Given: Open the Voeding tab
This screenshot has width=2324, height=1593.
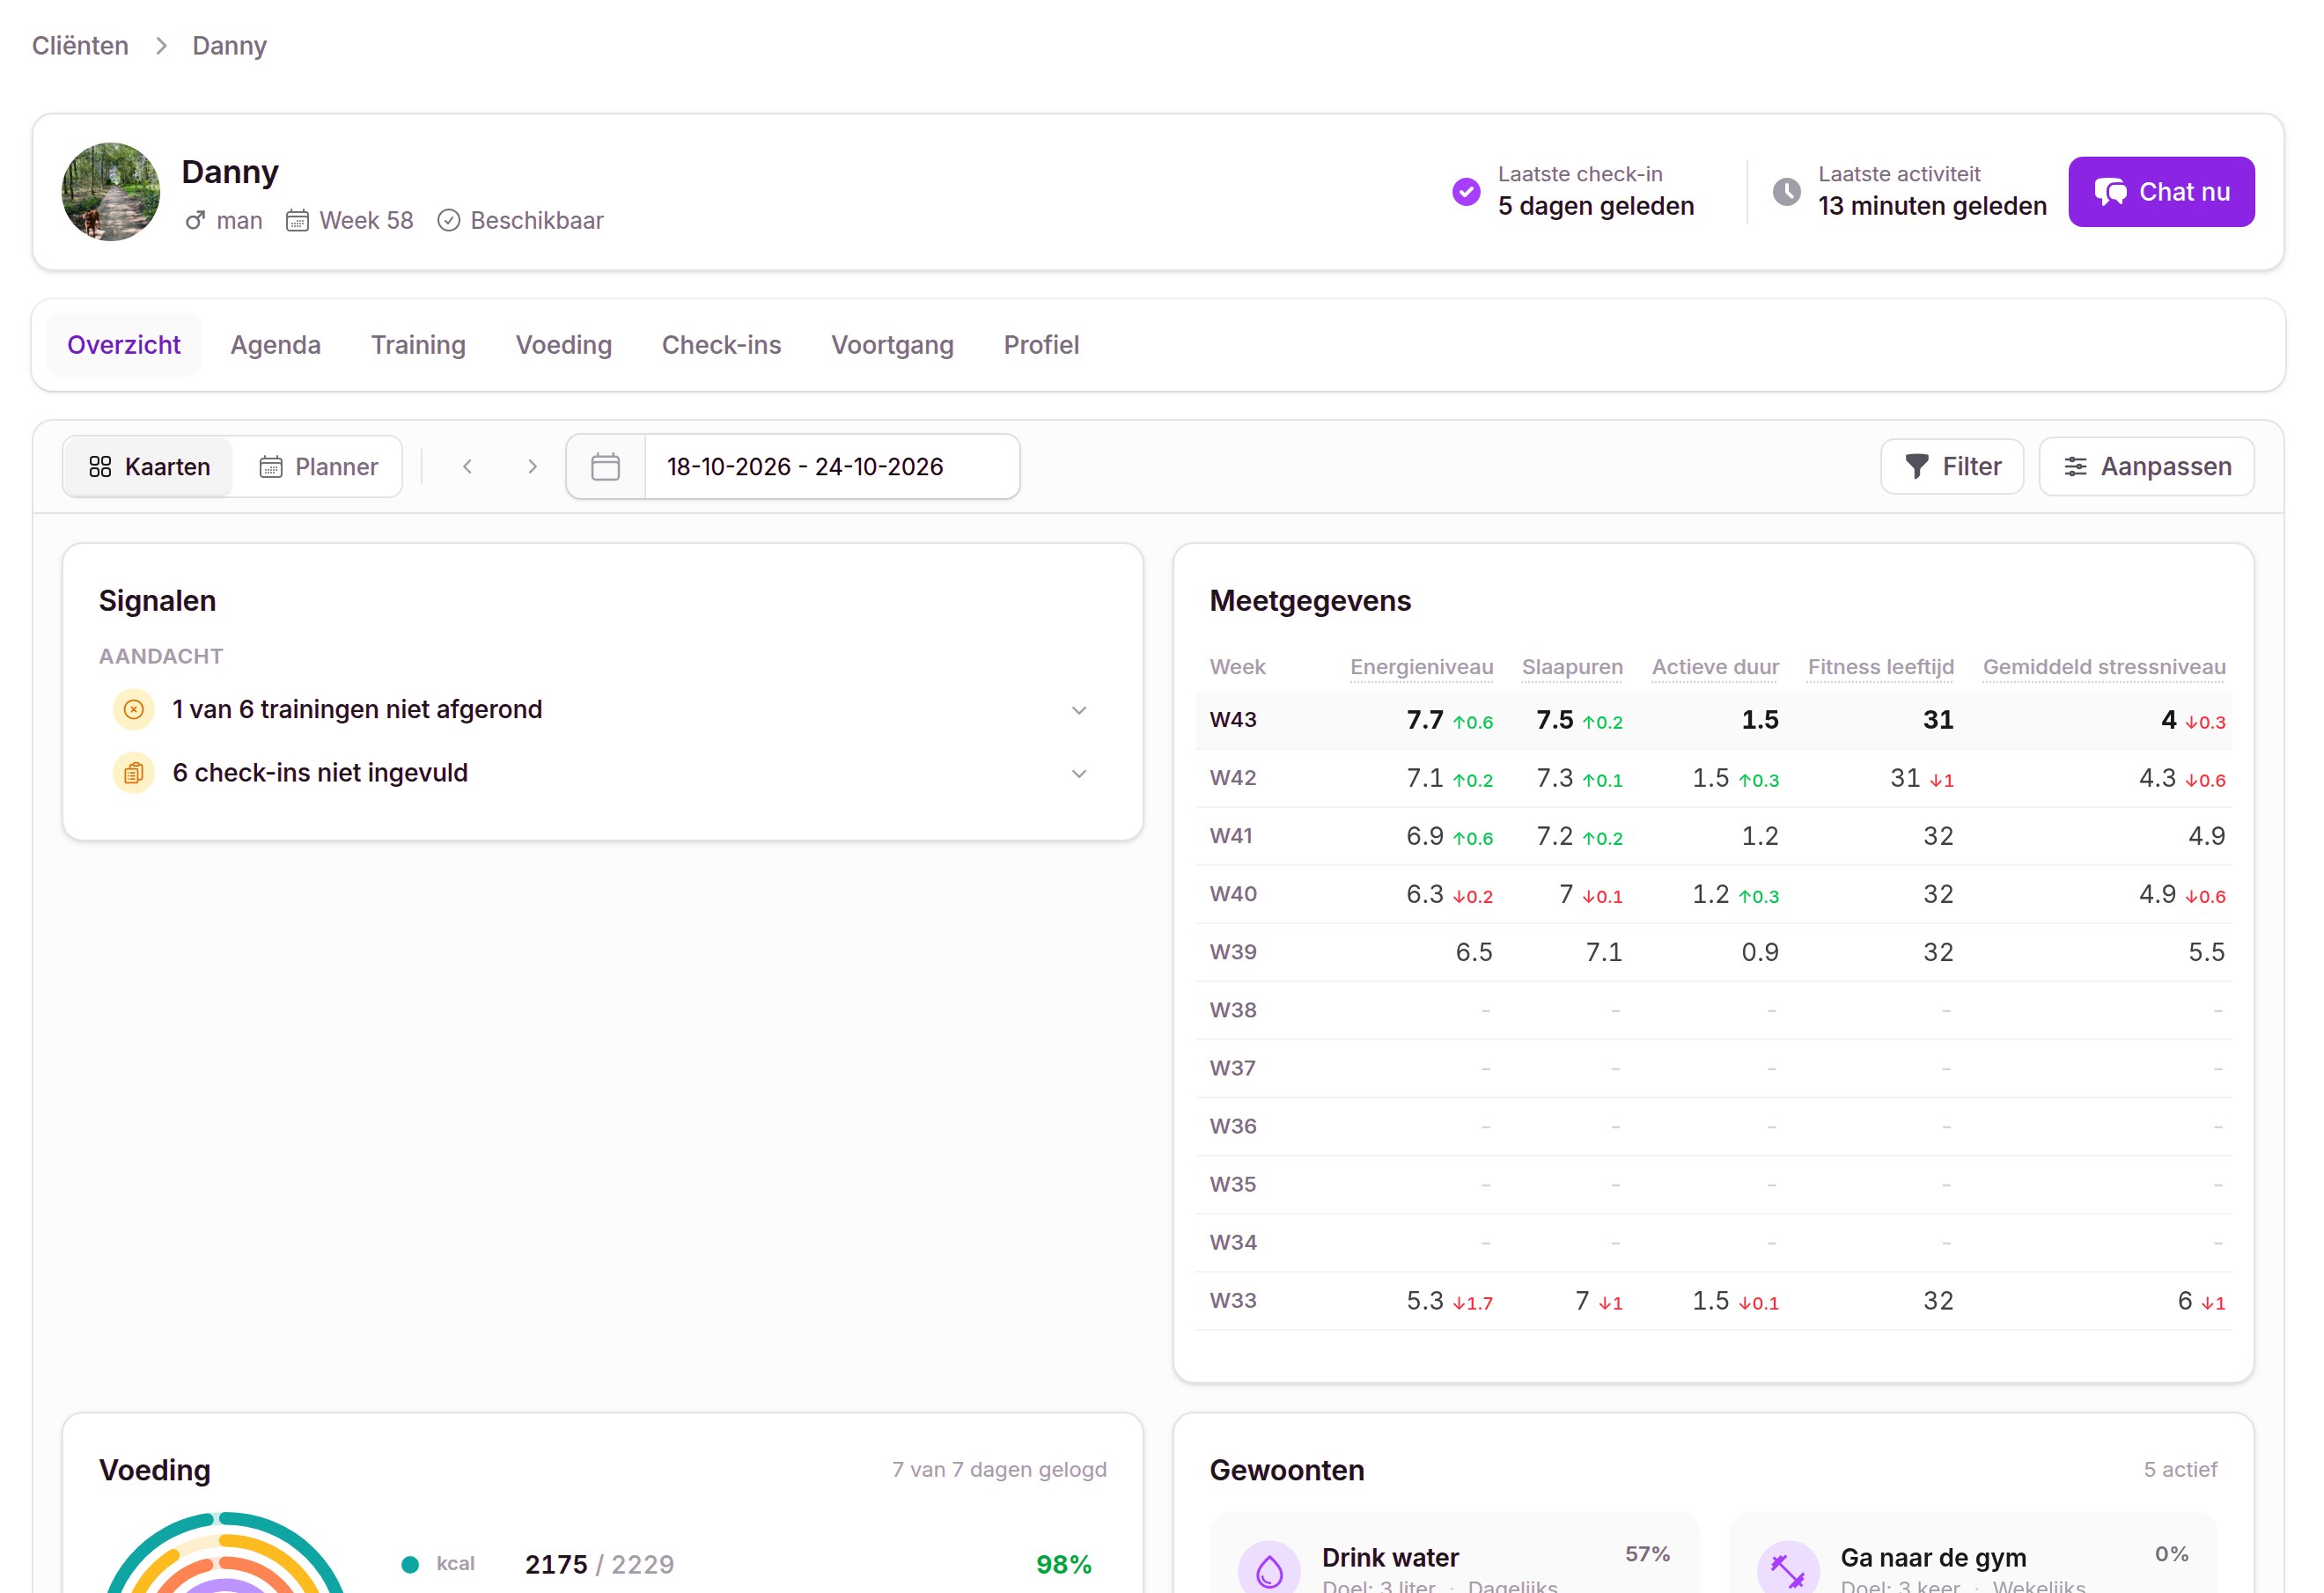Looking at the screenshot, I should coord(564,345).
